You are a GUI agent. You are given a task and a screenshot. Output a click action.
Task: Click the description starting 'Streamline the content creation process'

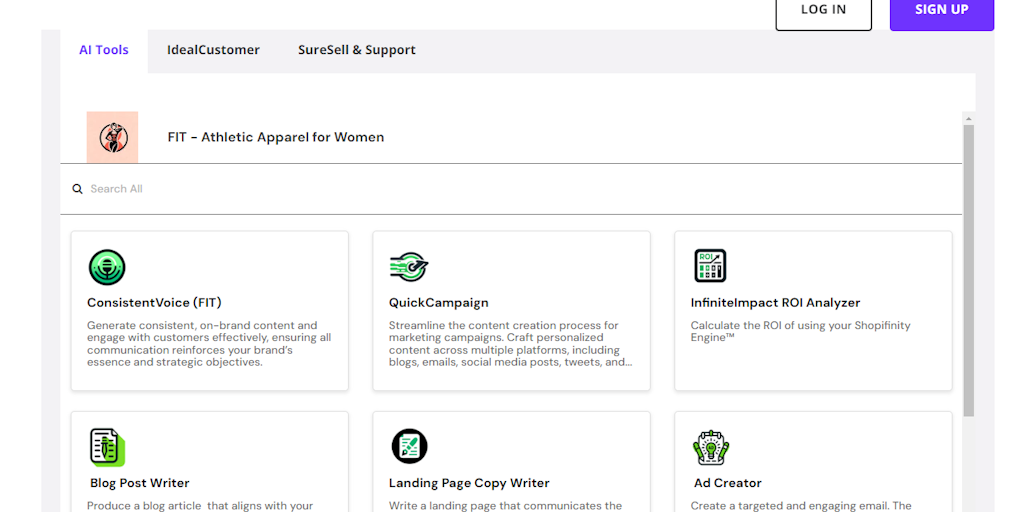click(511, 344)
